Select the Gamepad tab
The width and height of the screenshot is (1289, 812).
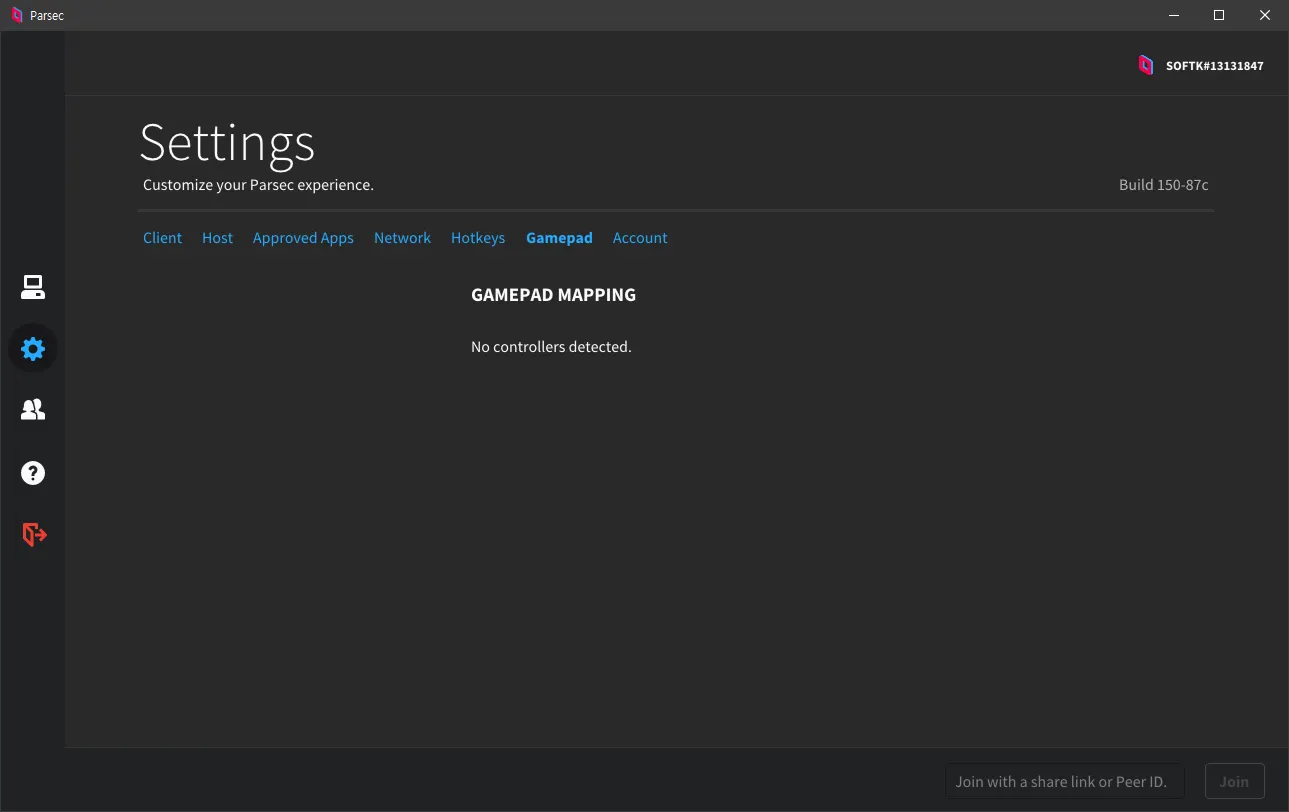point(559,238)
